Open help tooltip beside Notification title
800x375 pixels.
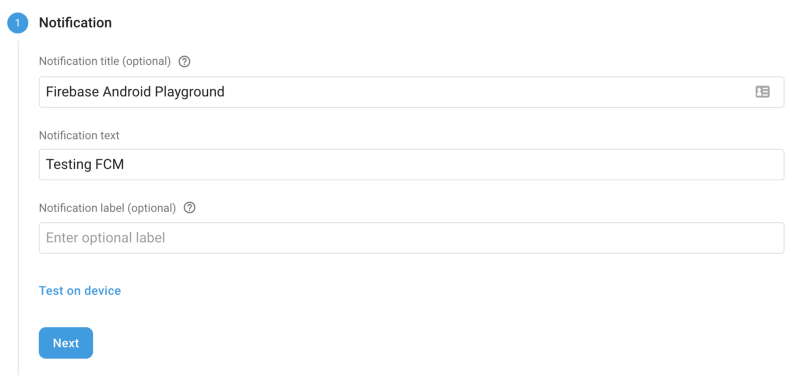pyautogui.click(x=185, y=62)
